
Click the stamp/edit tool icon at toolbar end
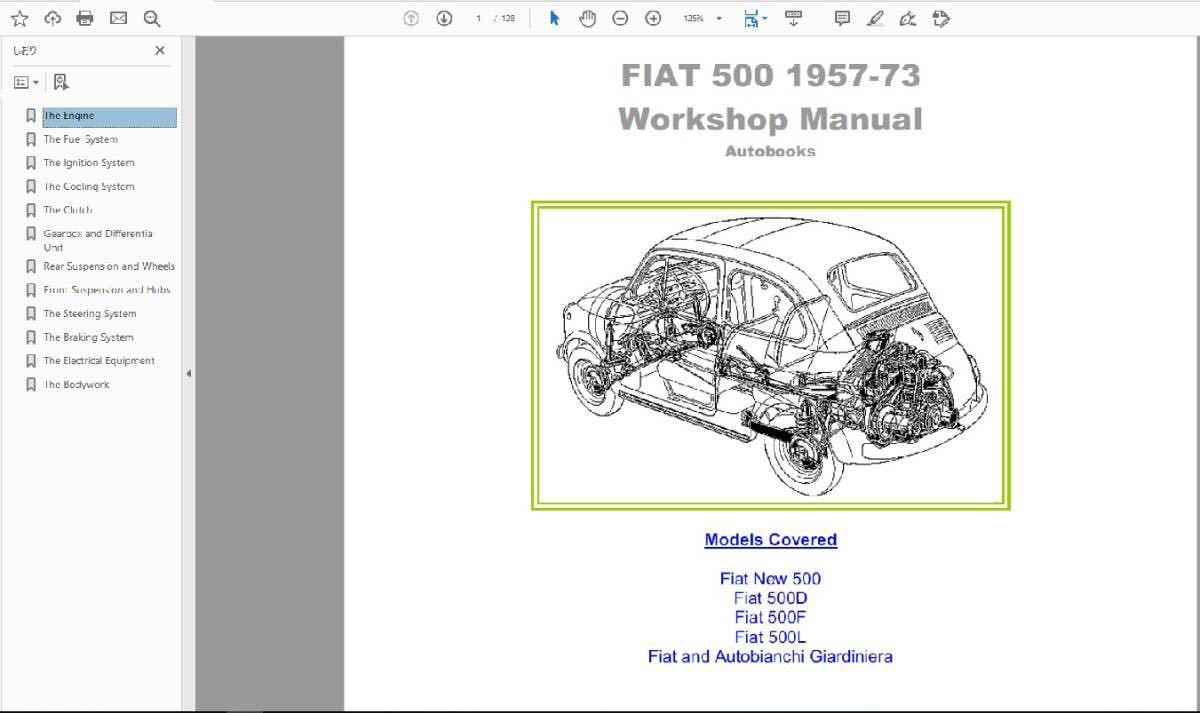[x=940, y=18]
